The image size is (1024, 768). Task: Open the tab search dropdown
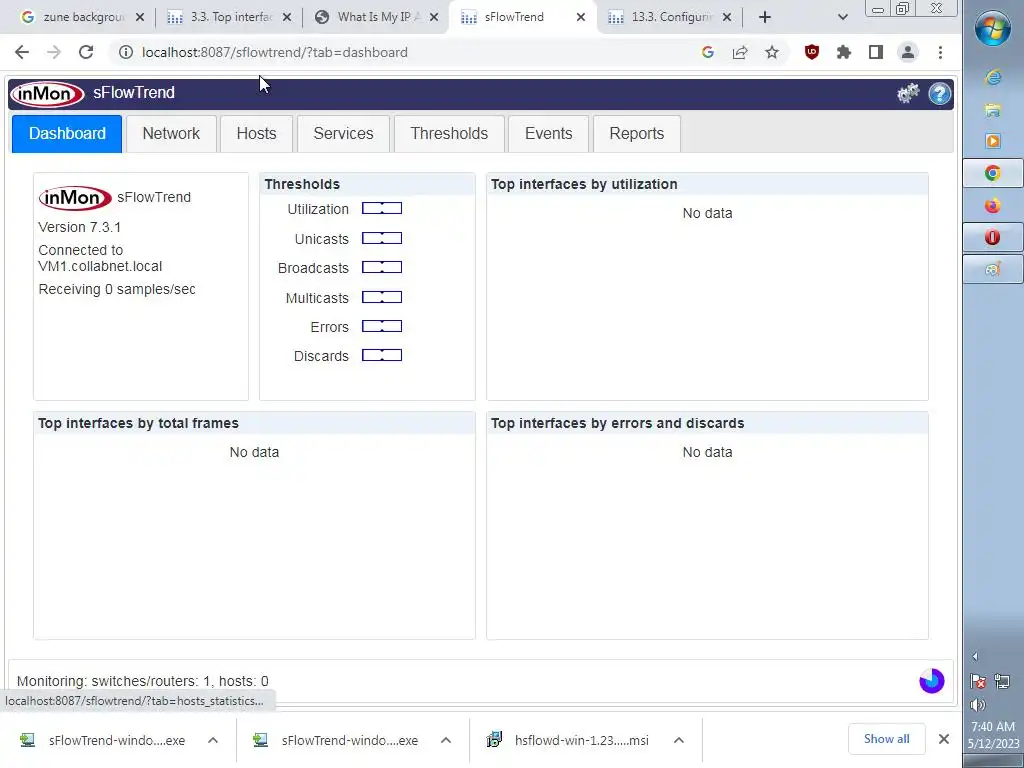(x=842, y=18)
